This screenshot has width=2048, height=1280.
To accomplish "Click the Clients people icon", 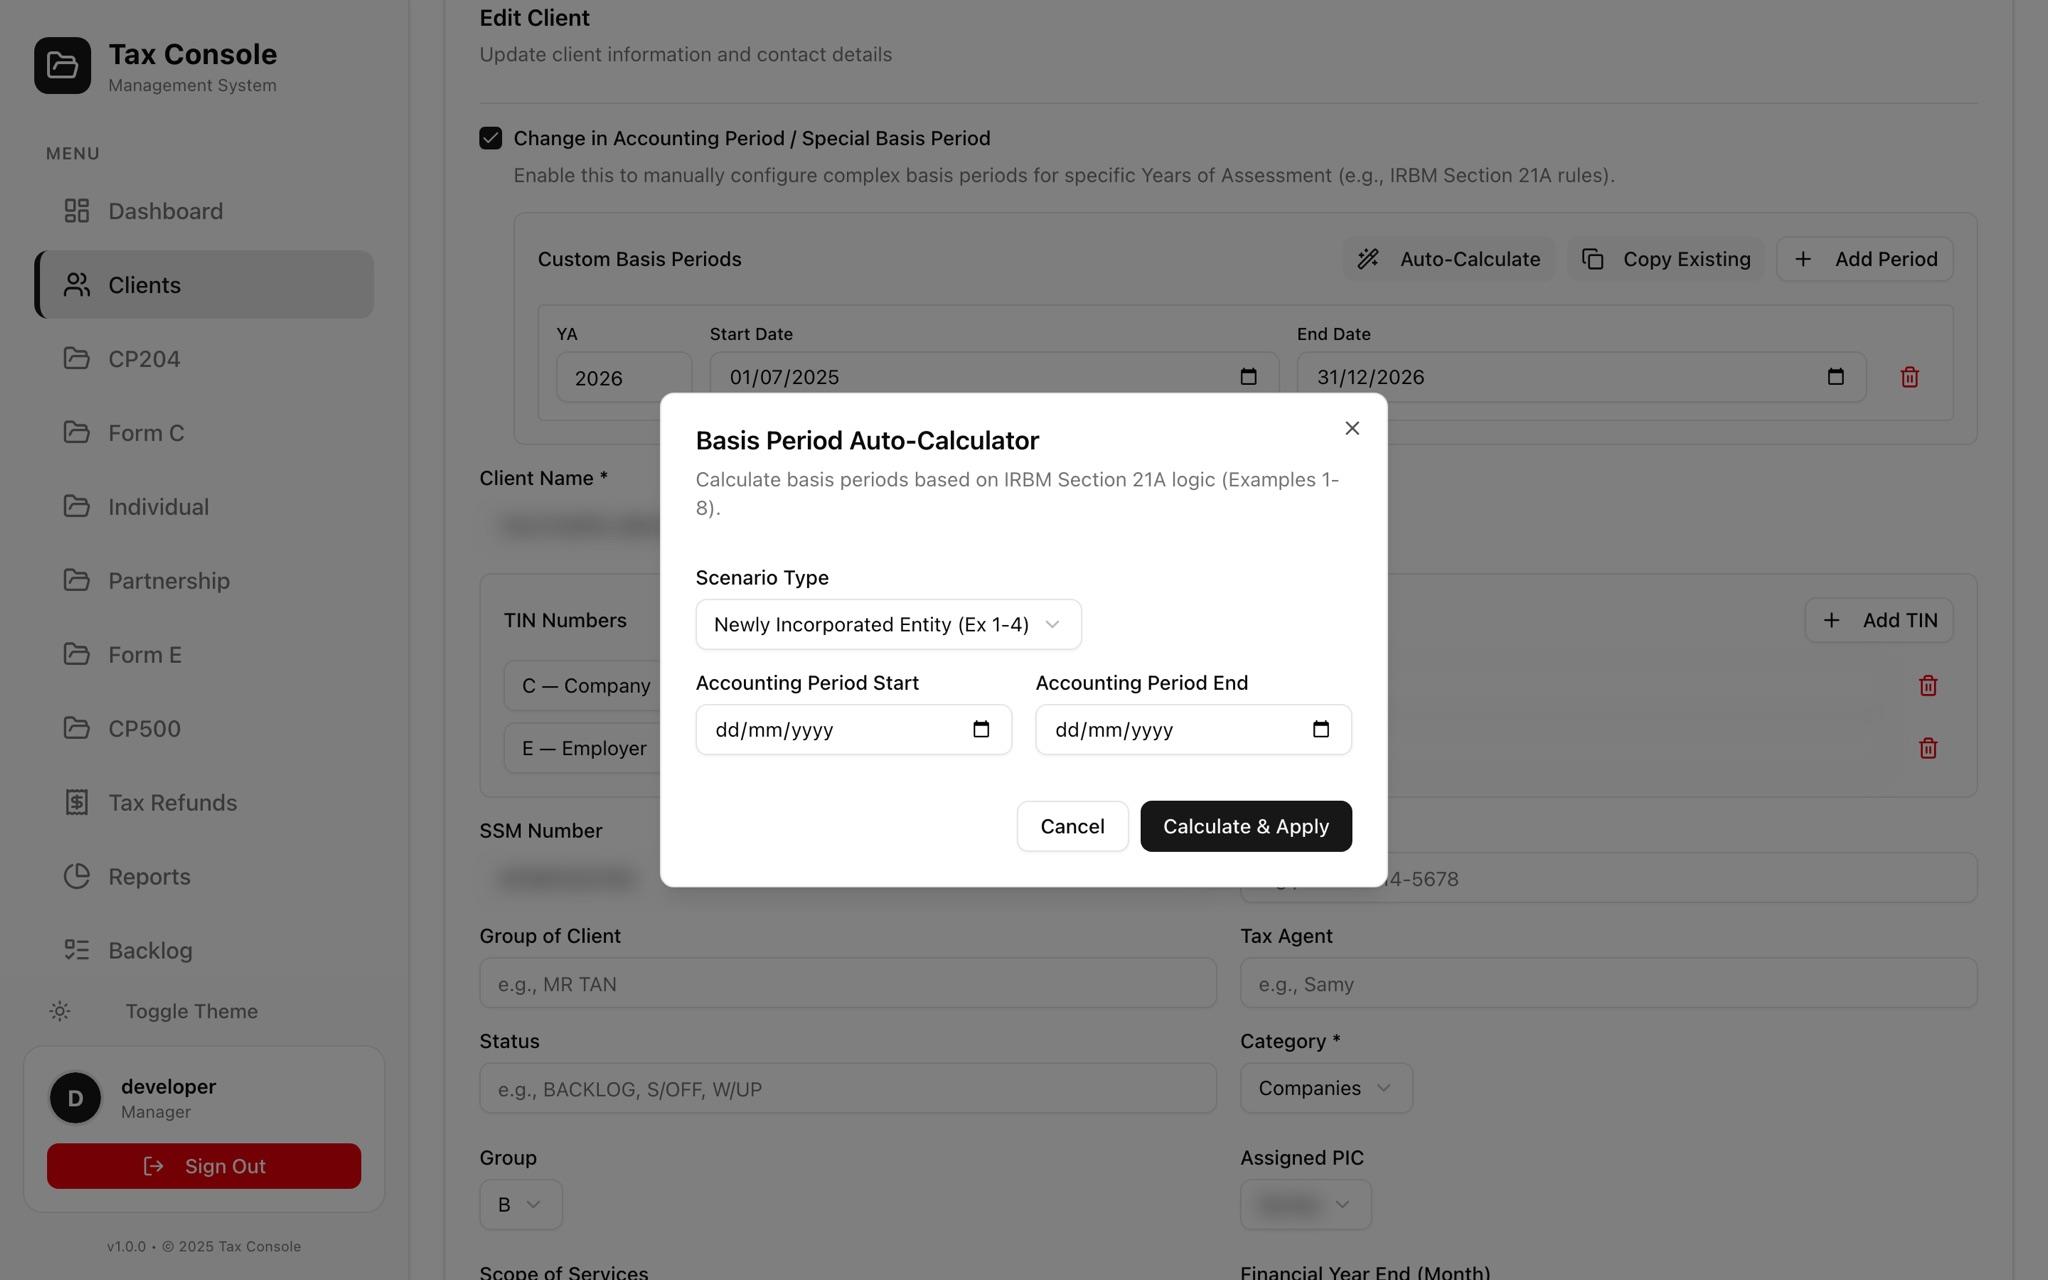I will click(77, 285).
